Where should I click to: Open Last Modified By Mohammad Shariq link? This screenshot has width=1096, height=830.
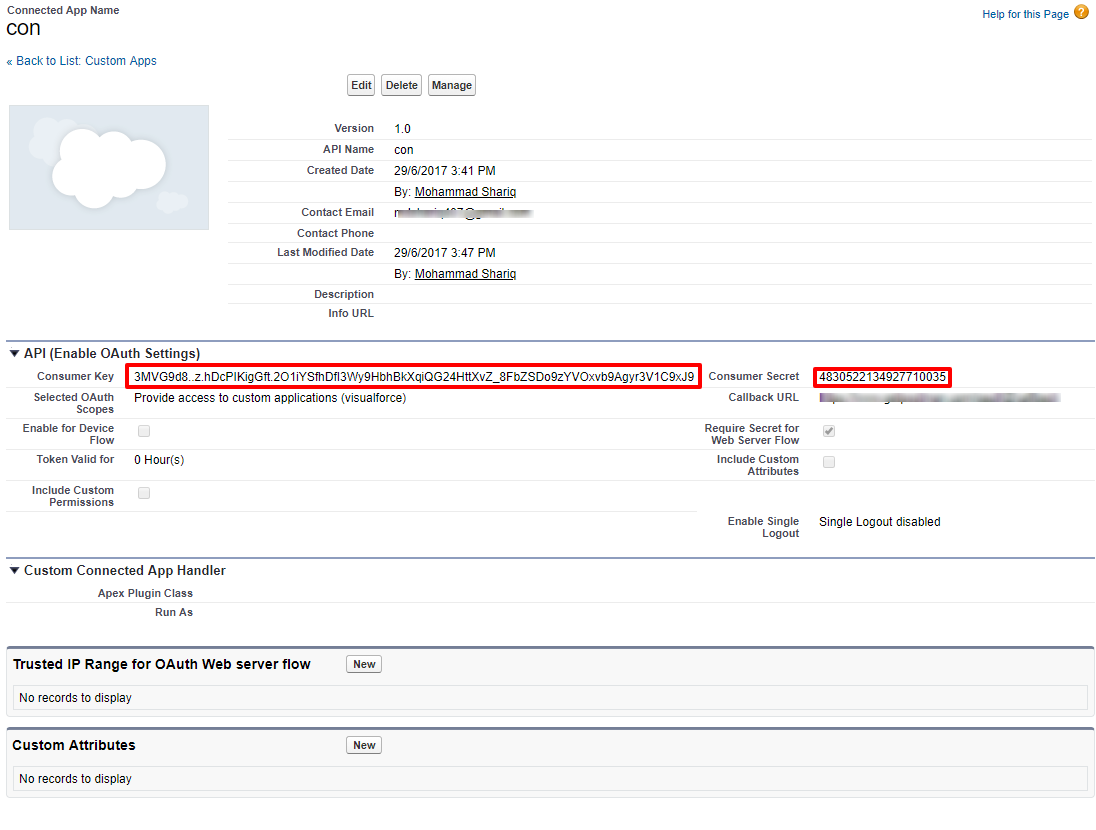465,274
